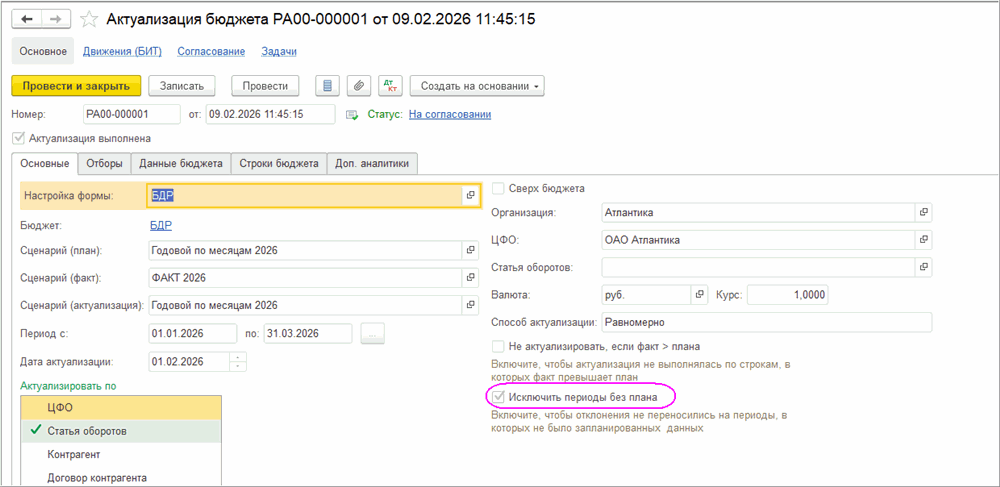
Task: Open the Организация field's open-item icon
Action: [x=923, y=212]
